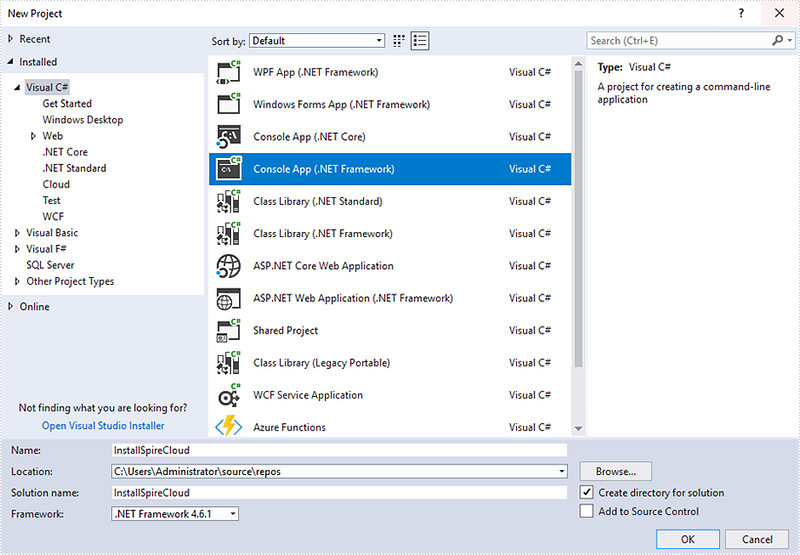Click the search magnifier icon
The height and width of the screenshot is (555, 800).
pos(777,40)
